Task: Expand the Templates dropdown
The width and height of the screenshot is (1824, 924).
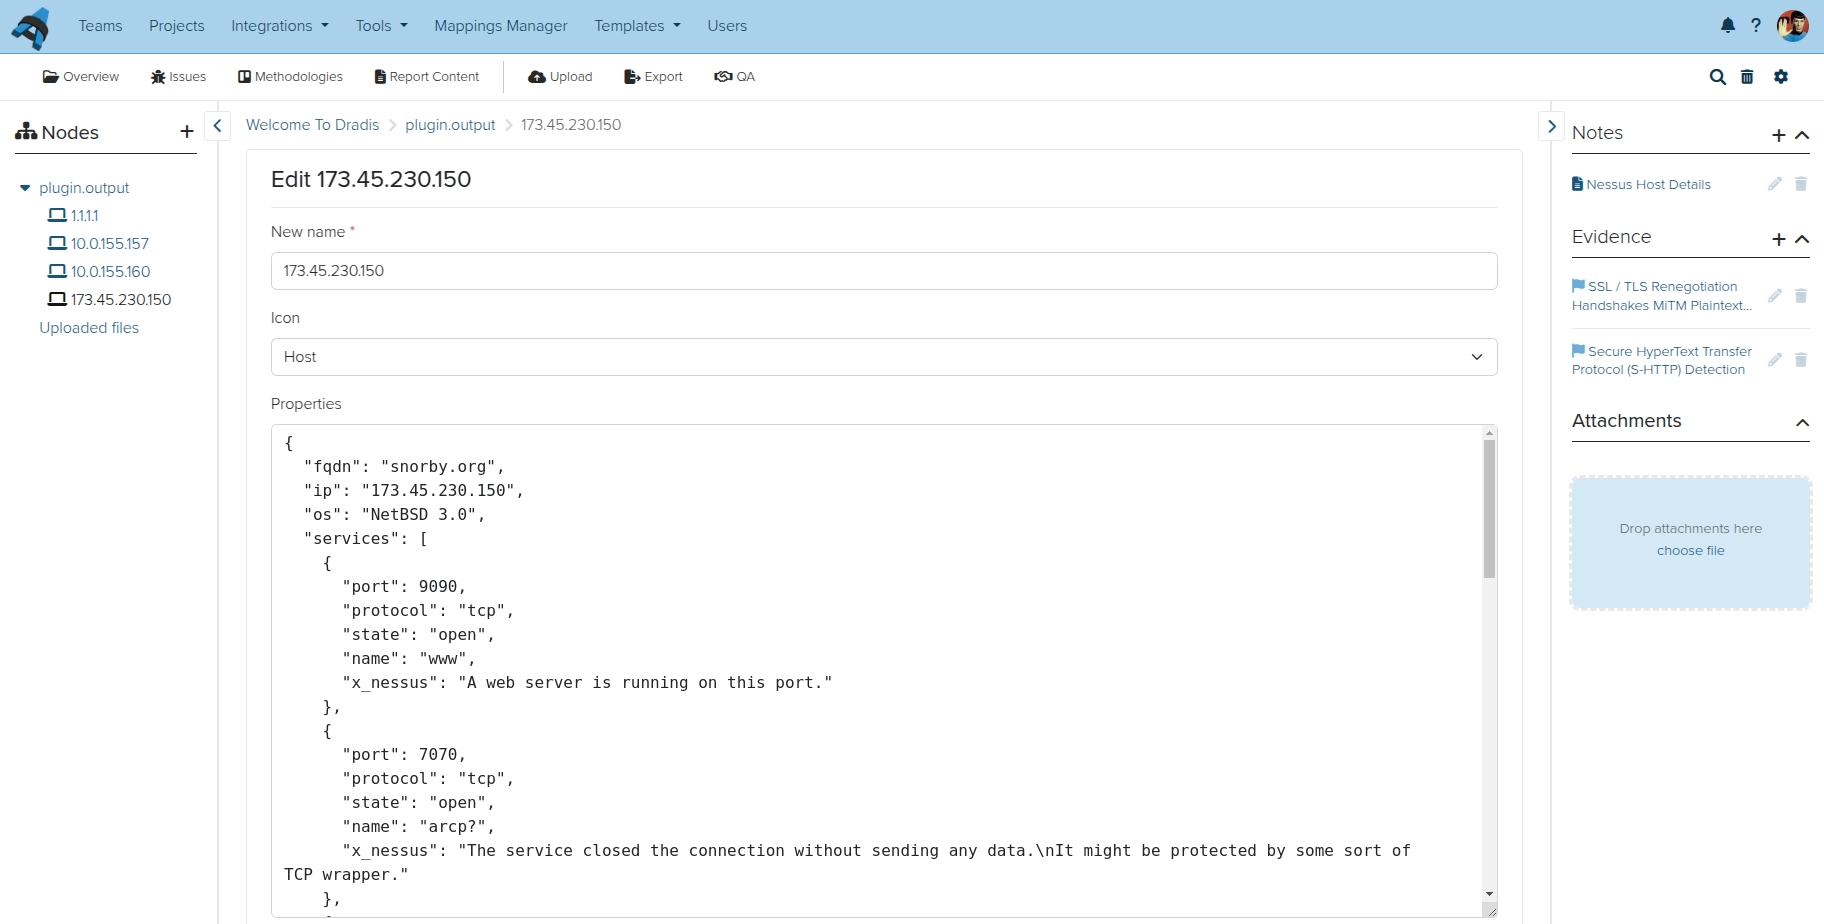Action: (637, 26)
